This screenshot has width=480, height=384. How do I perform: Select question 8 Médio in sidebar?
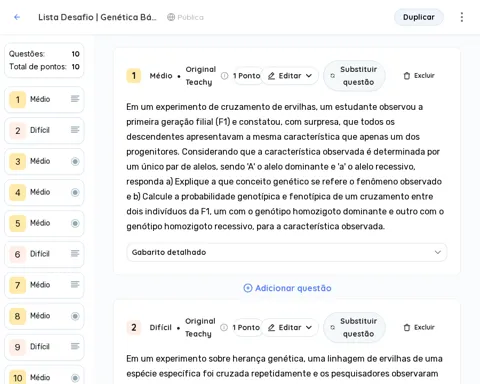pyautogui.click(x=44, y=316)
